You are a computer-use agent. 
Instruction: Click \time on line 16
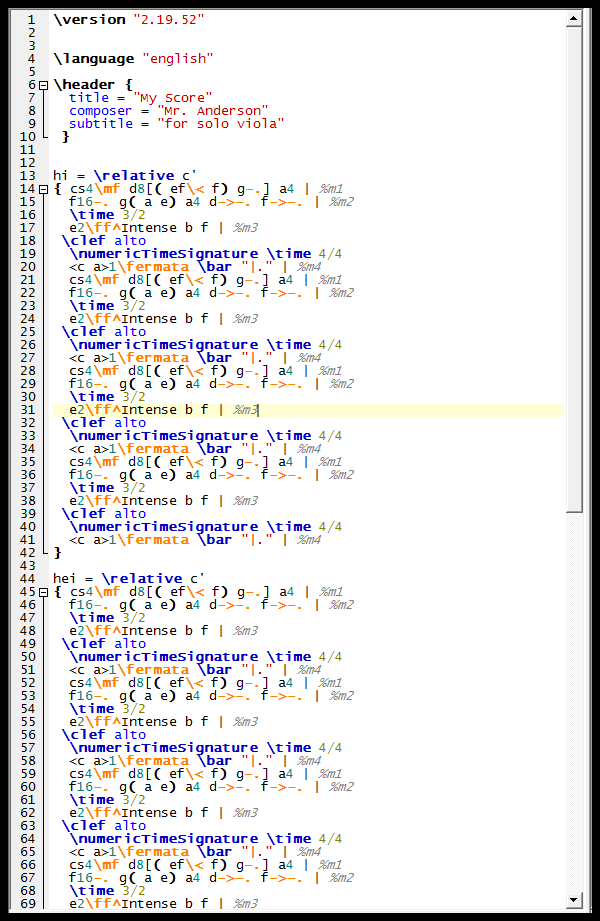(x=92, y=215)
